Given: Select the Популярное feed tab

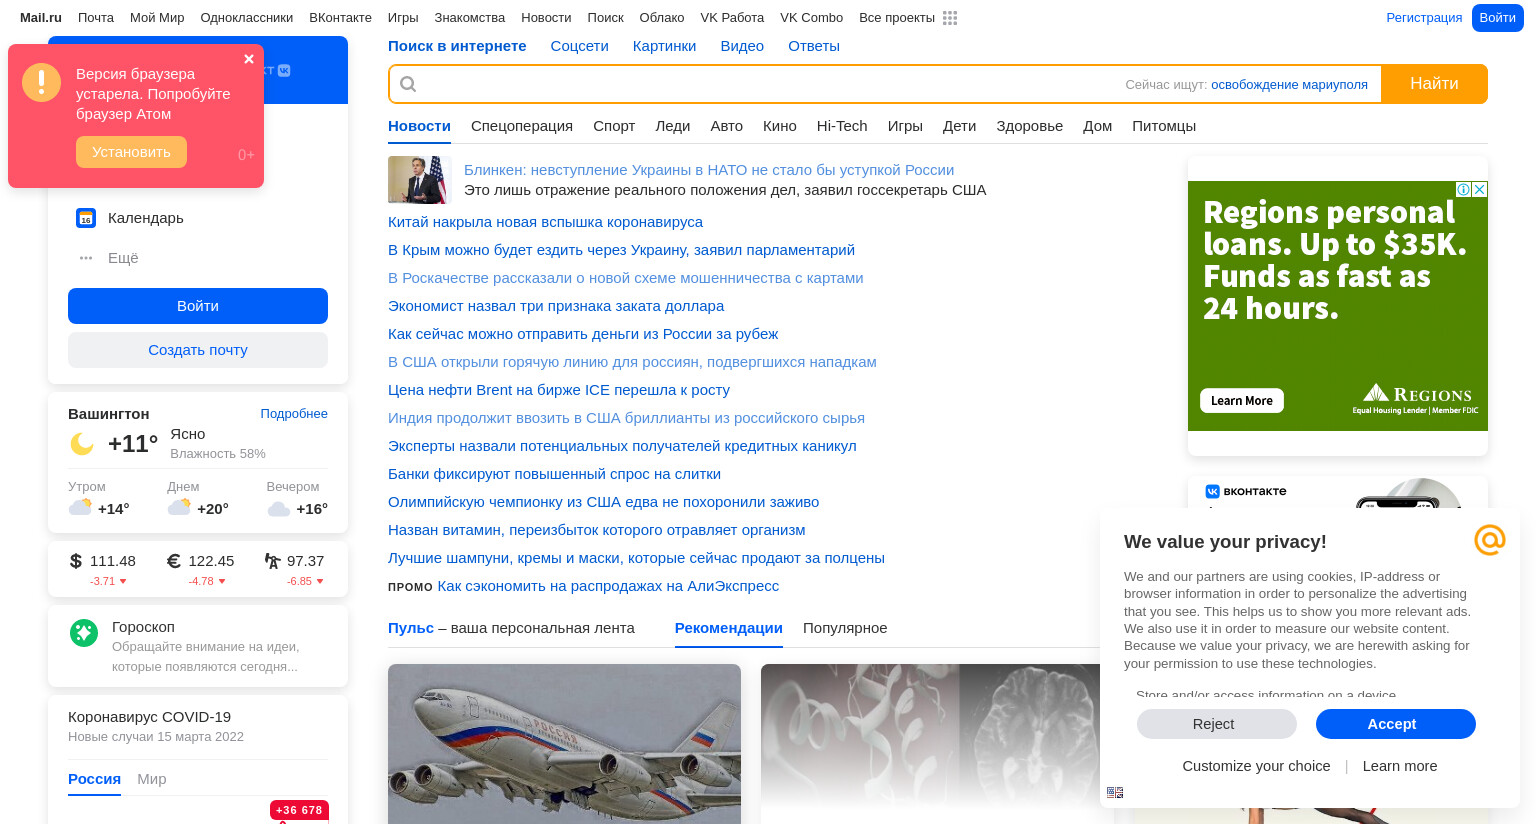Looking at the screenshot, I should [x=845, y=628].
